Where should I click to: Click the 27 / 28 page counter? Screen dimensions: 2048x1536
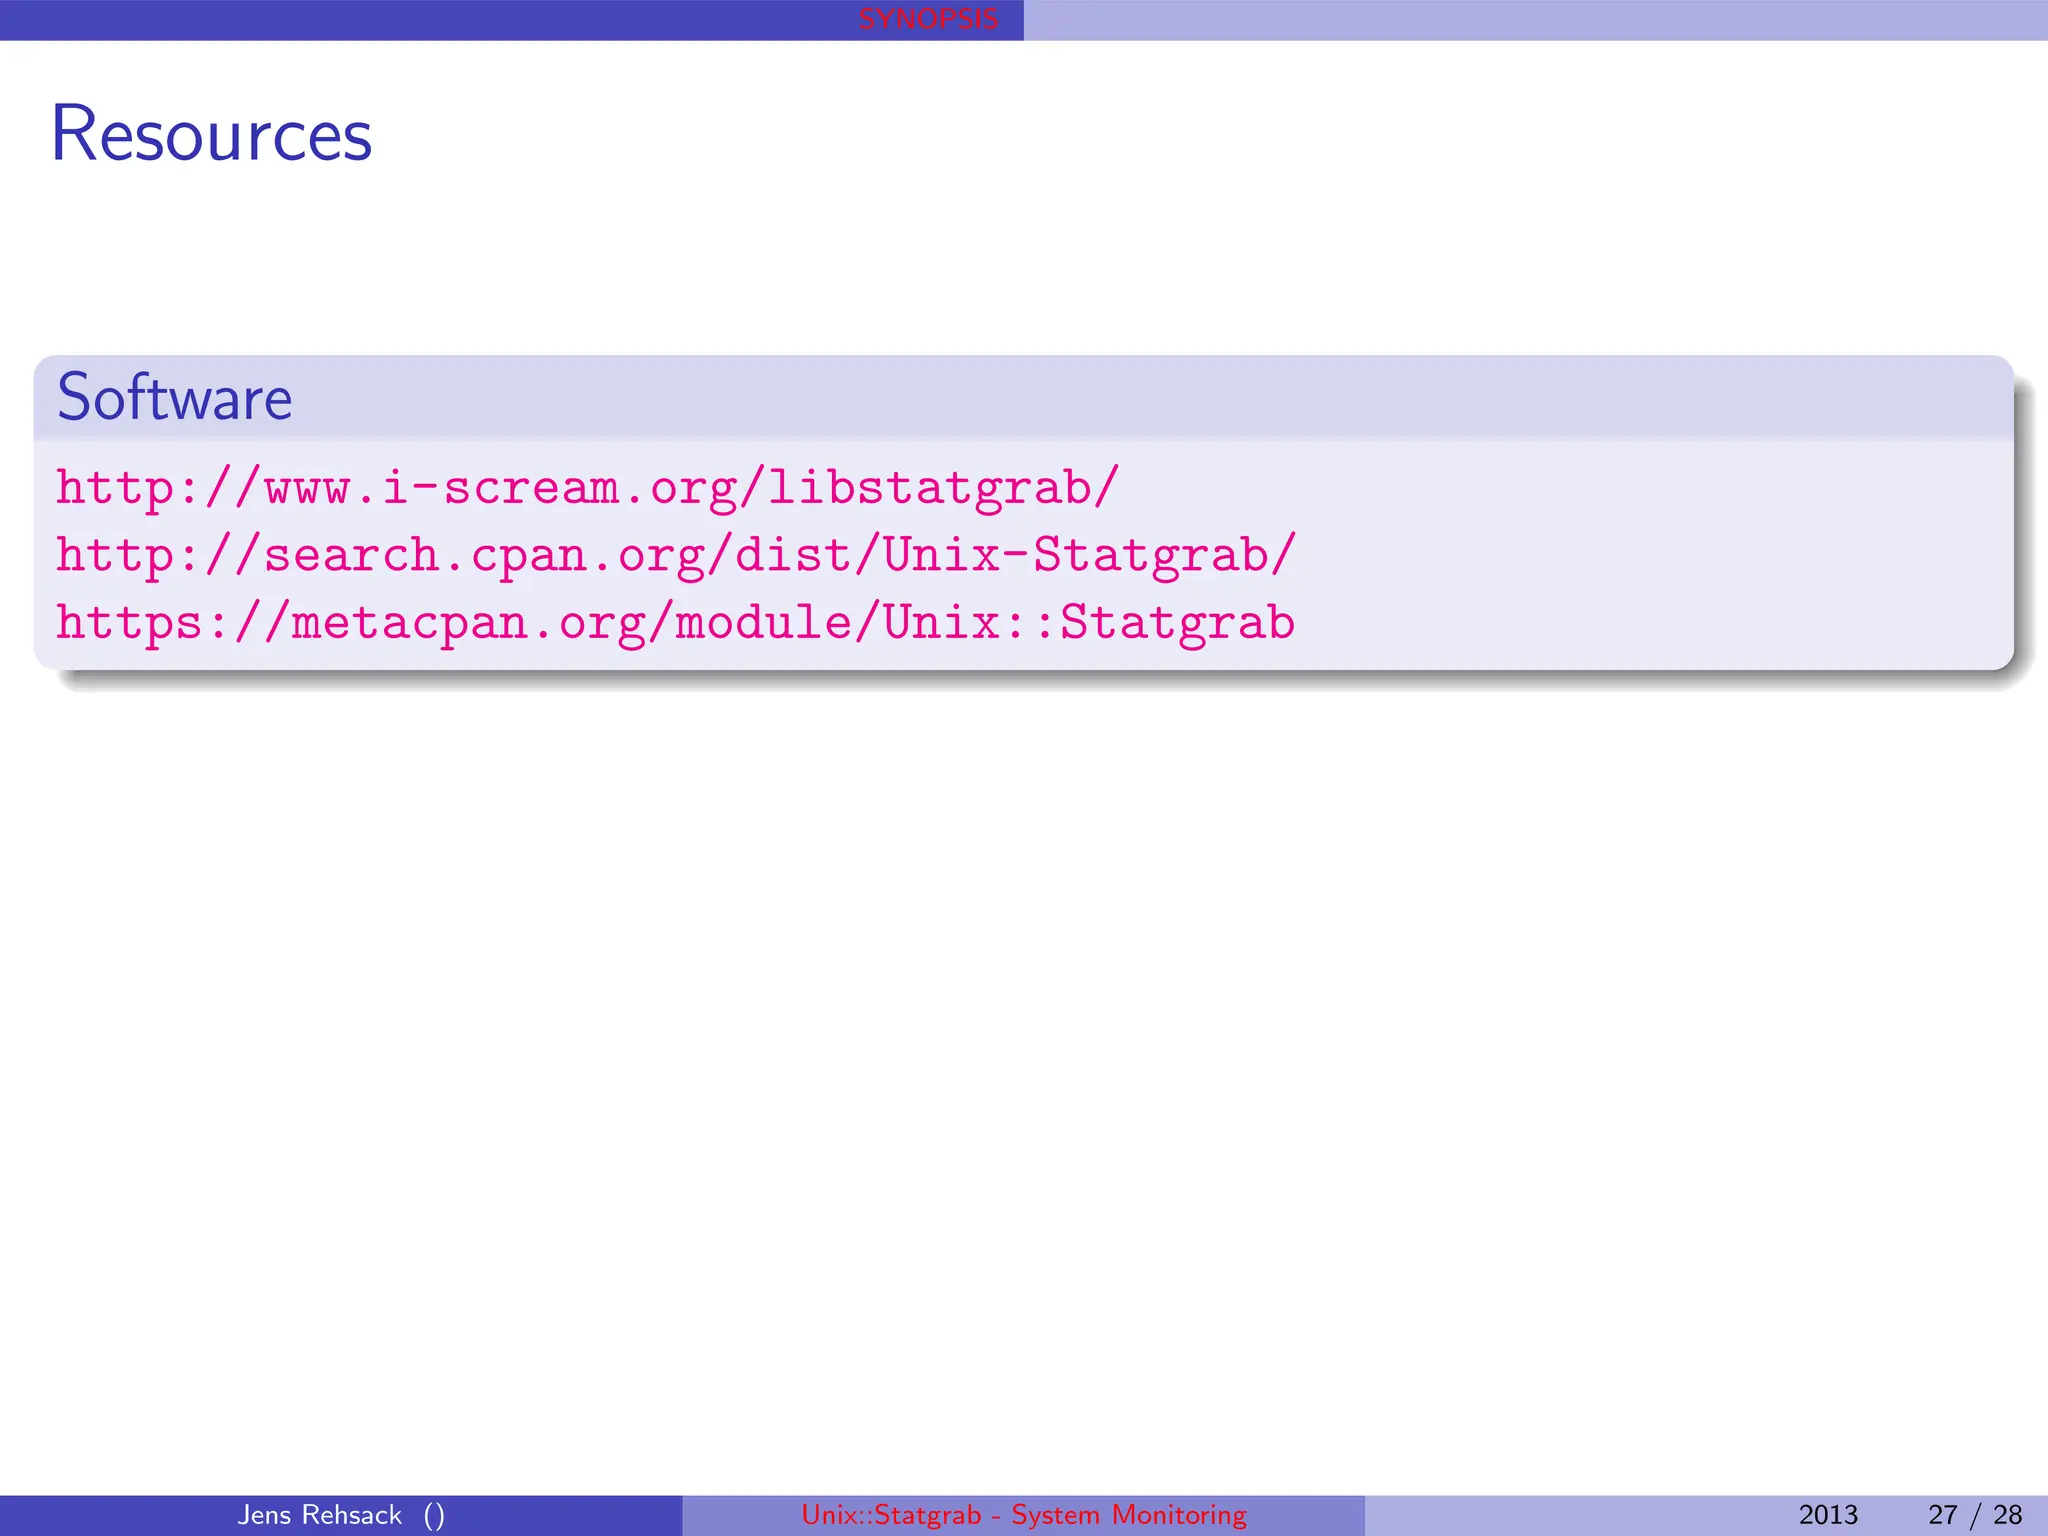[1975, 1515]
